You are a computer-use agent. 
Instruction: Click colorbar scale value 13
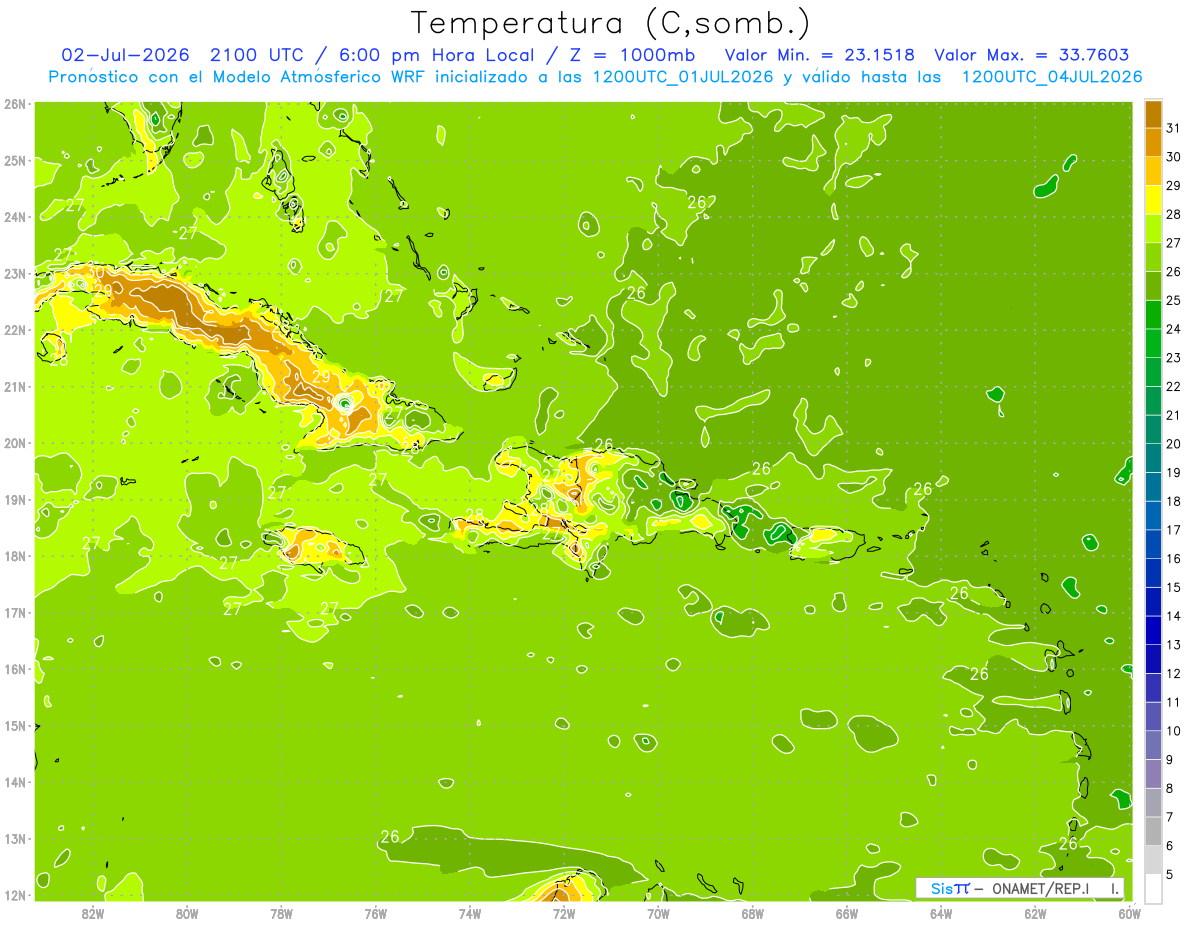point(1173,645)
